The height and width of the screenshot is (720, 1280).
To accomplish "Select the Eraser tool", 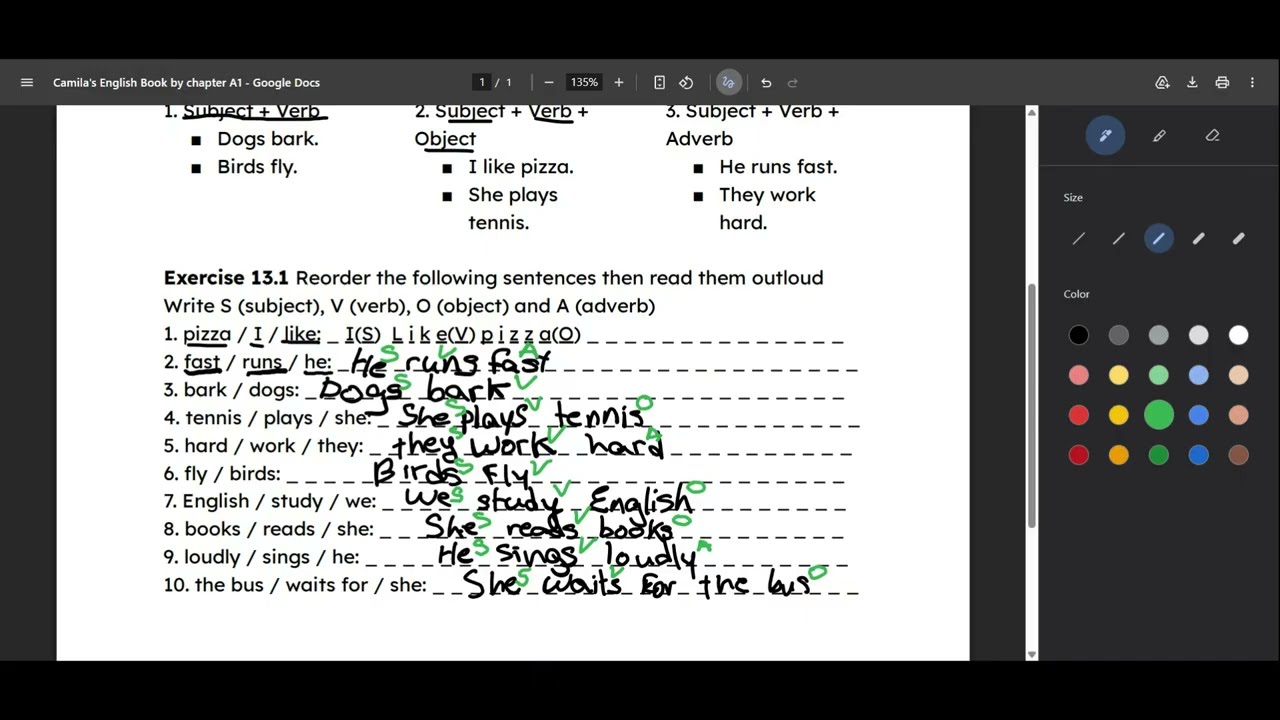I will tap(1213, 135).
